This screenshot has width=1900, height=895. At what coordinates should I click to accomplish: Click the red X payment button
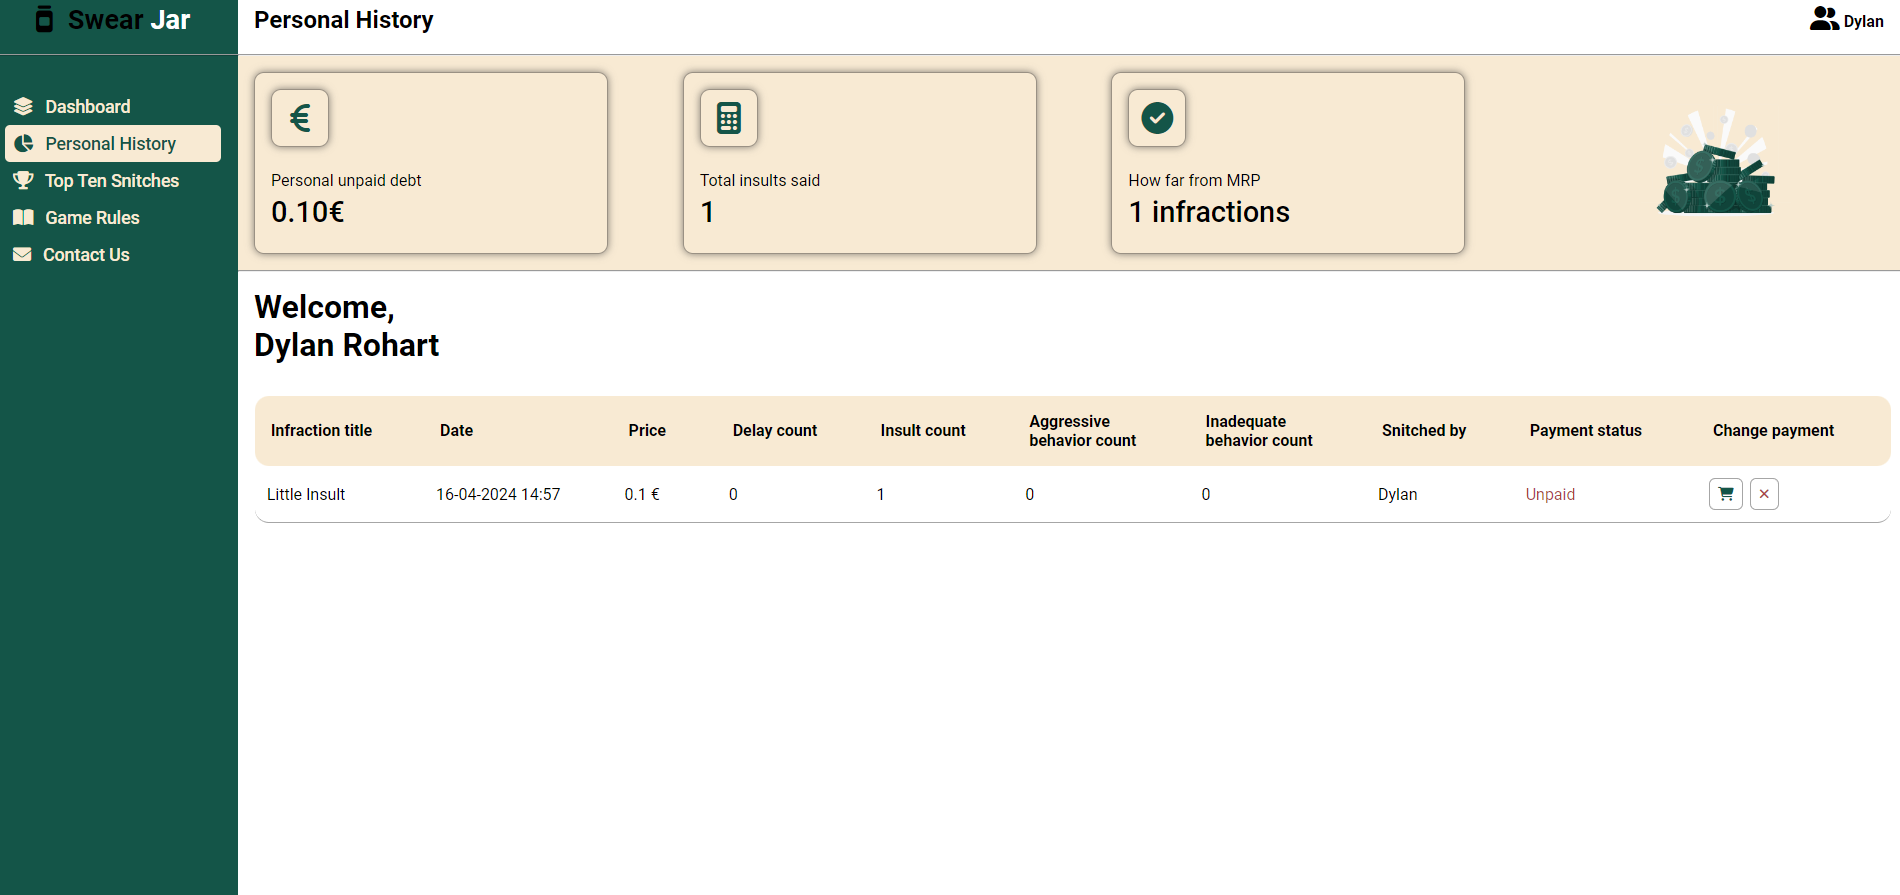point(1764,494)
